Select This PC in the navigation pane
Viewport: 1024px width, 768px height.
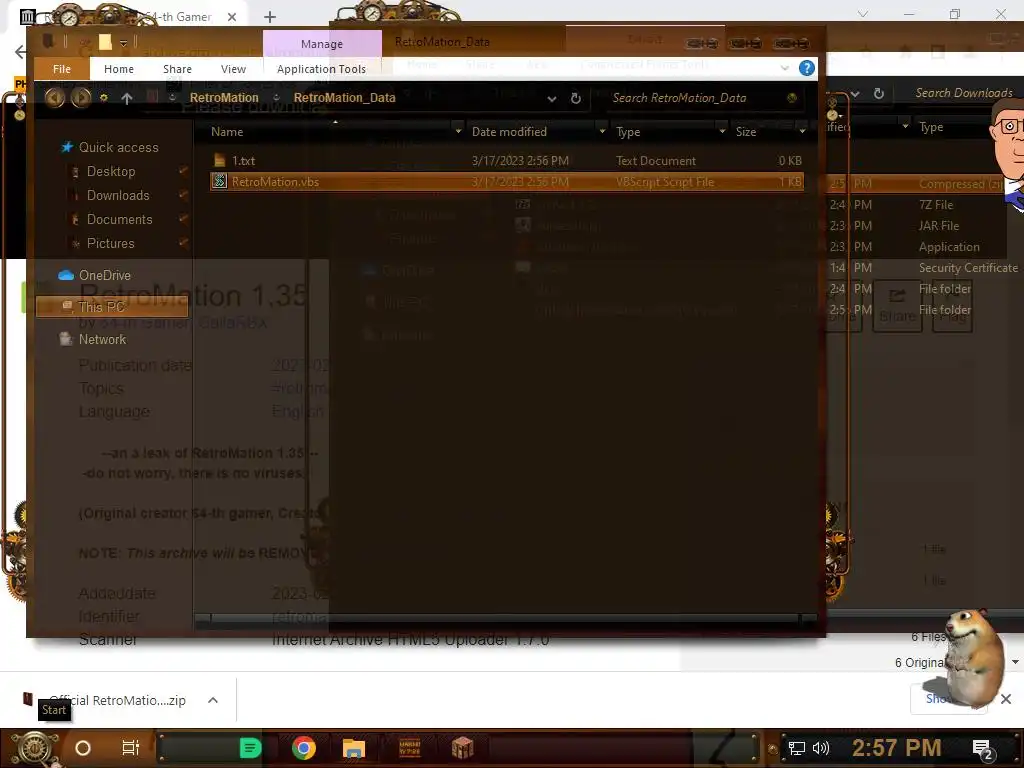pyautogui.click(x=112, y=306)
